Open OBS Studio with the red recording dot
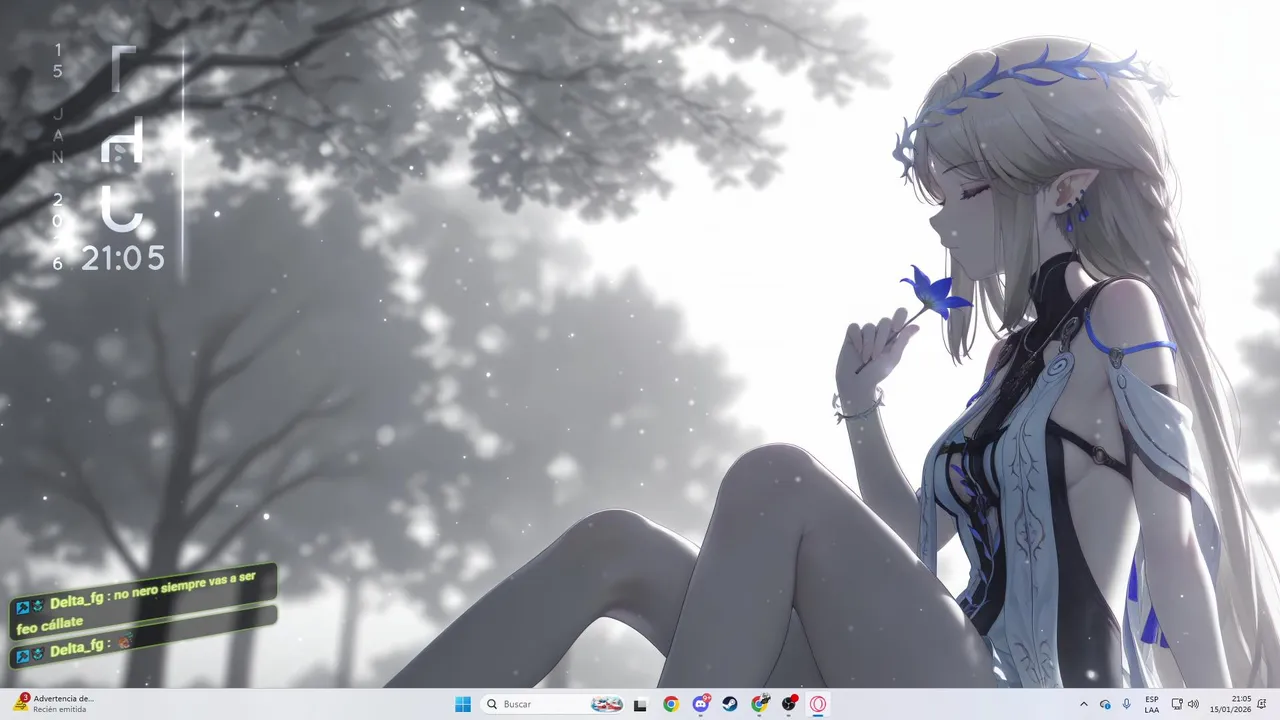Viewport: 1280px width, 720px height. [789, 704]
